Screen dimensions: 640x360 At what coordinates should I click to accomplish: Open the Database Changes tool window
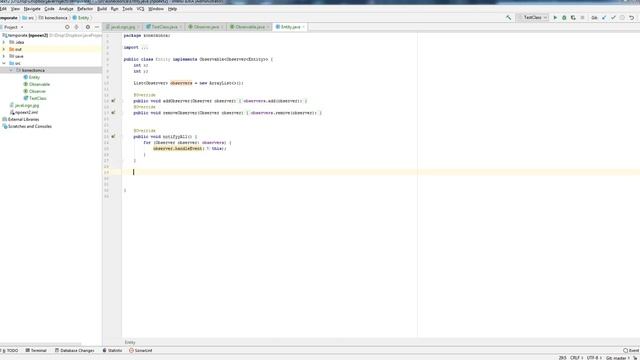[74, 350]
